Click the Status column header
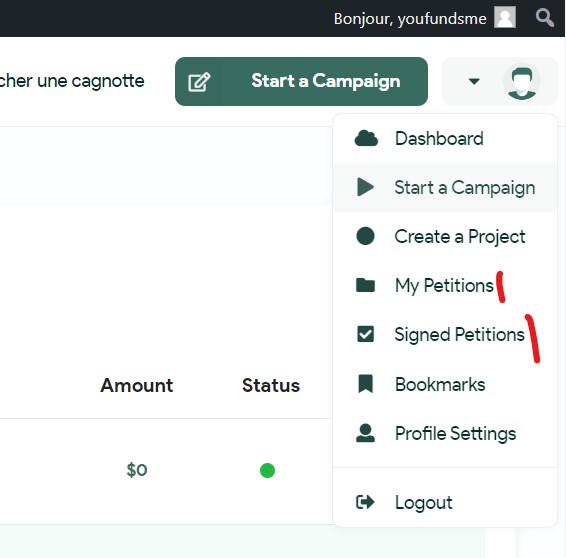This screenshot has height=558, width=566. tap(271, 385)
